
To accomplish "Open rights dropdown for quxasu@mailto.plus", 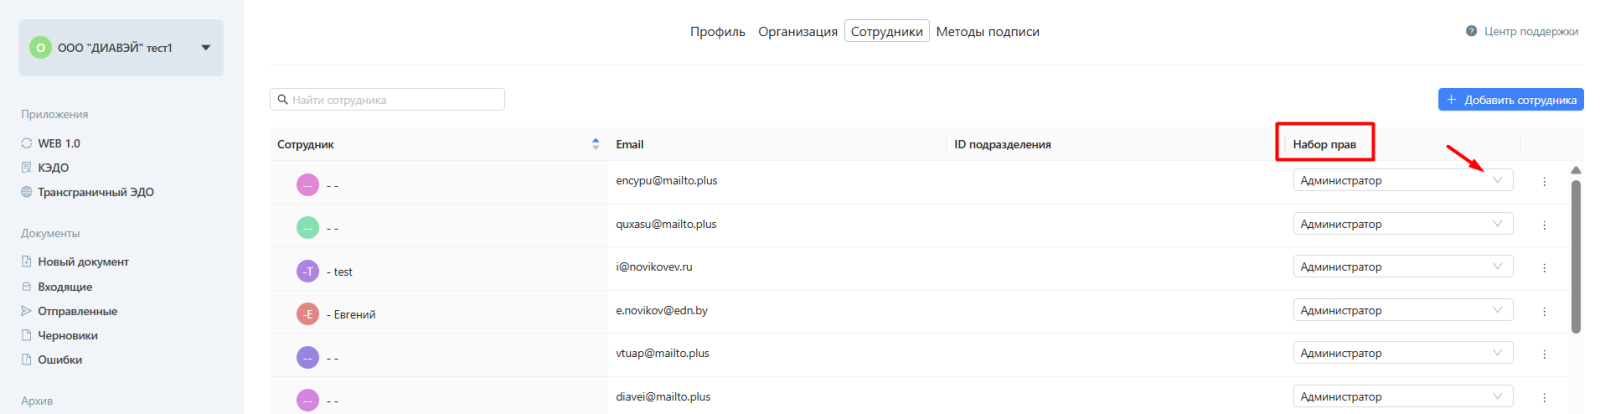I will (1402, 224).
